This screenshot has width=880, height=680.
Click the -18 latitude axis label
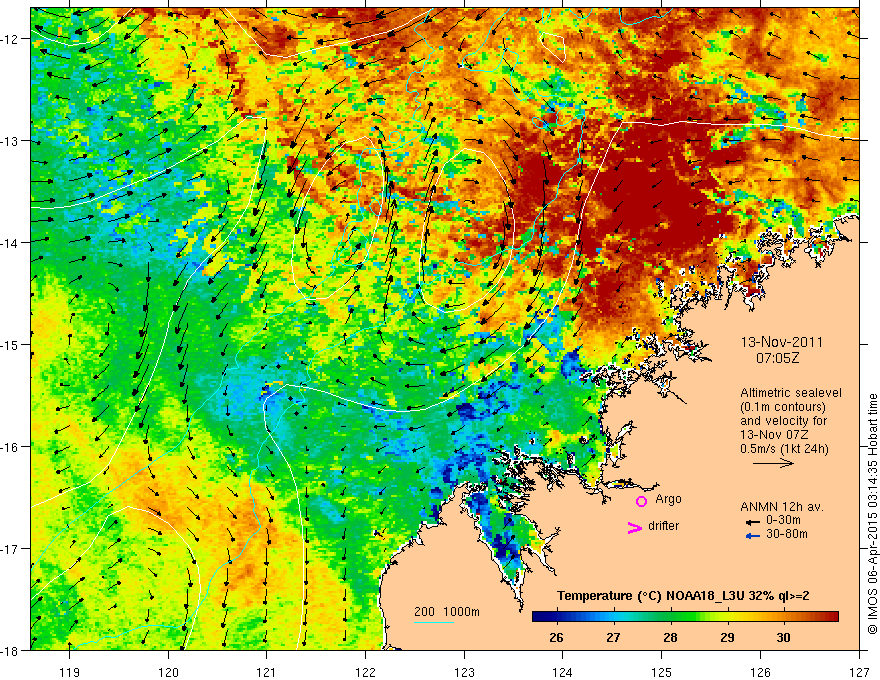(11, 650)
